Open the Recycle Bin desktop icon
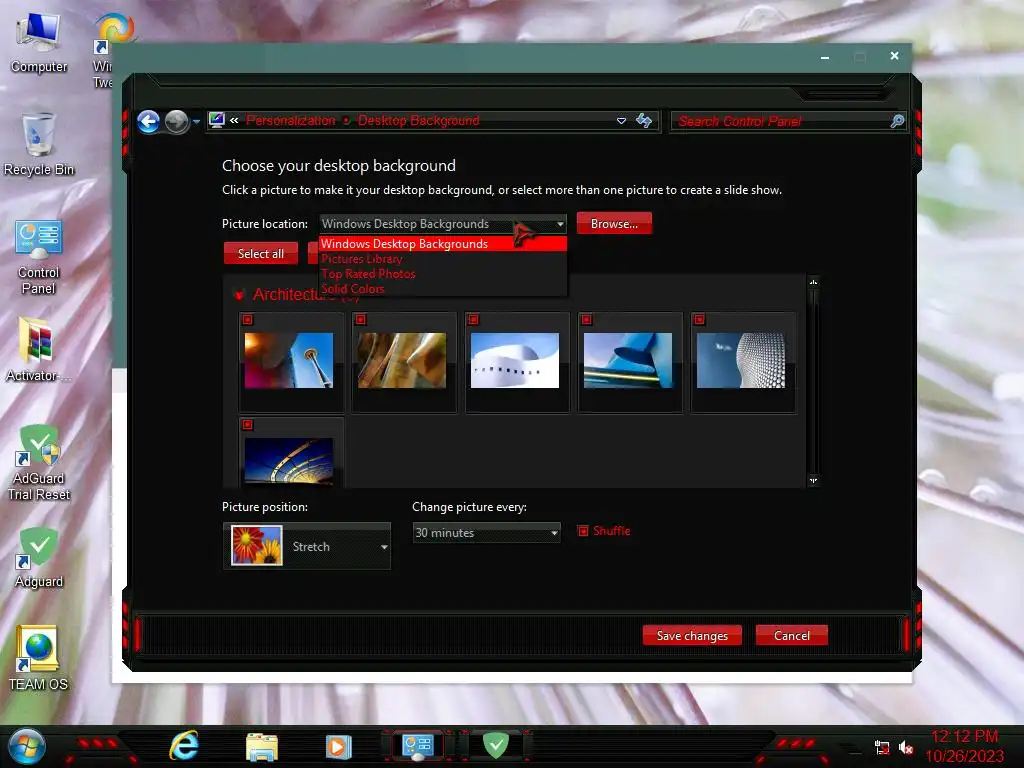 39,145
